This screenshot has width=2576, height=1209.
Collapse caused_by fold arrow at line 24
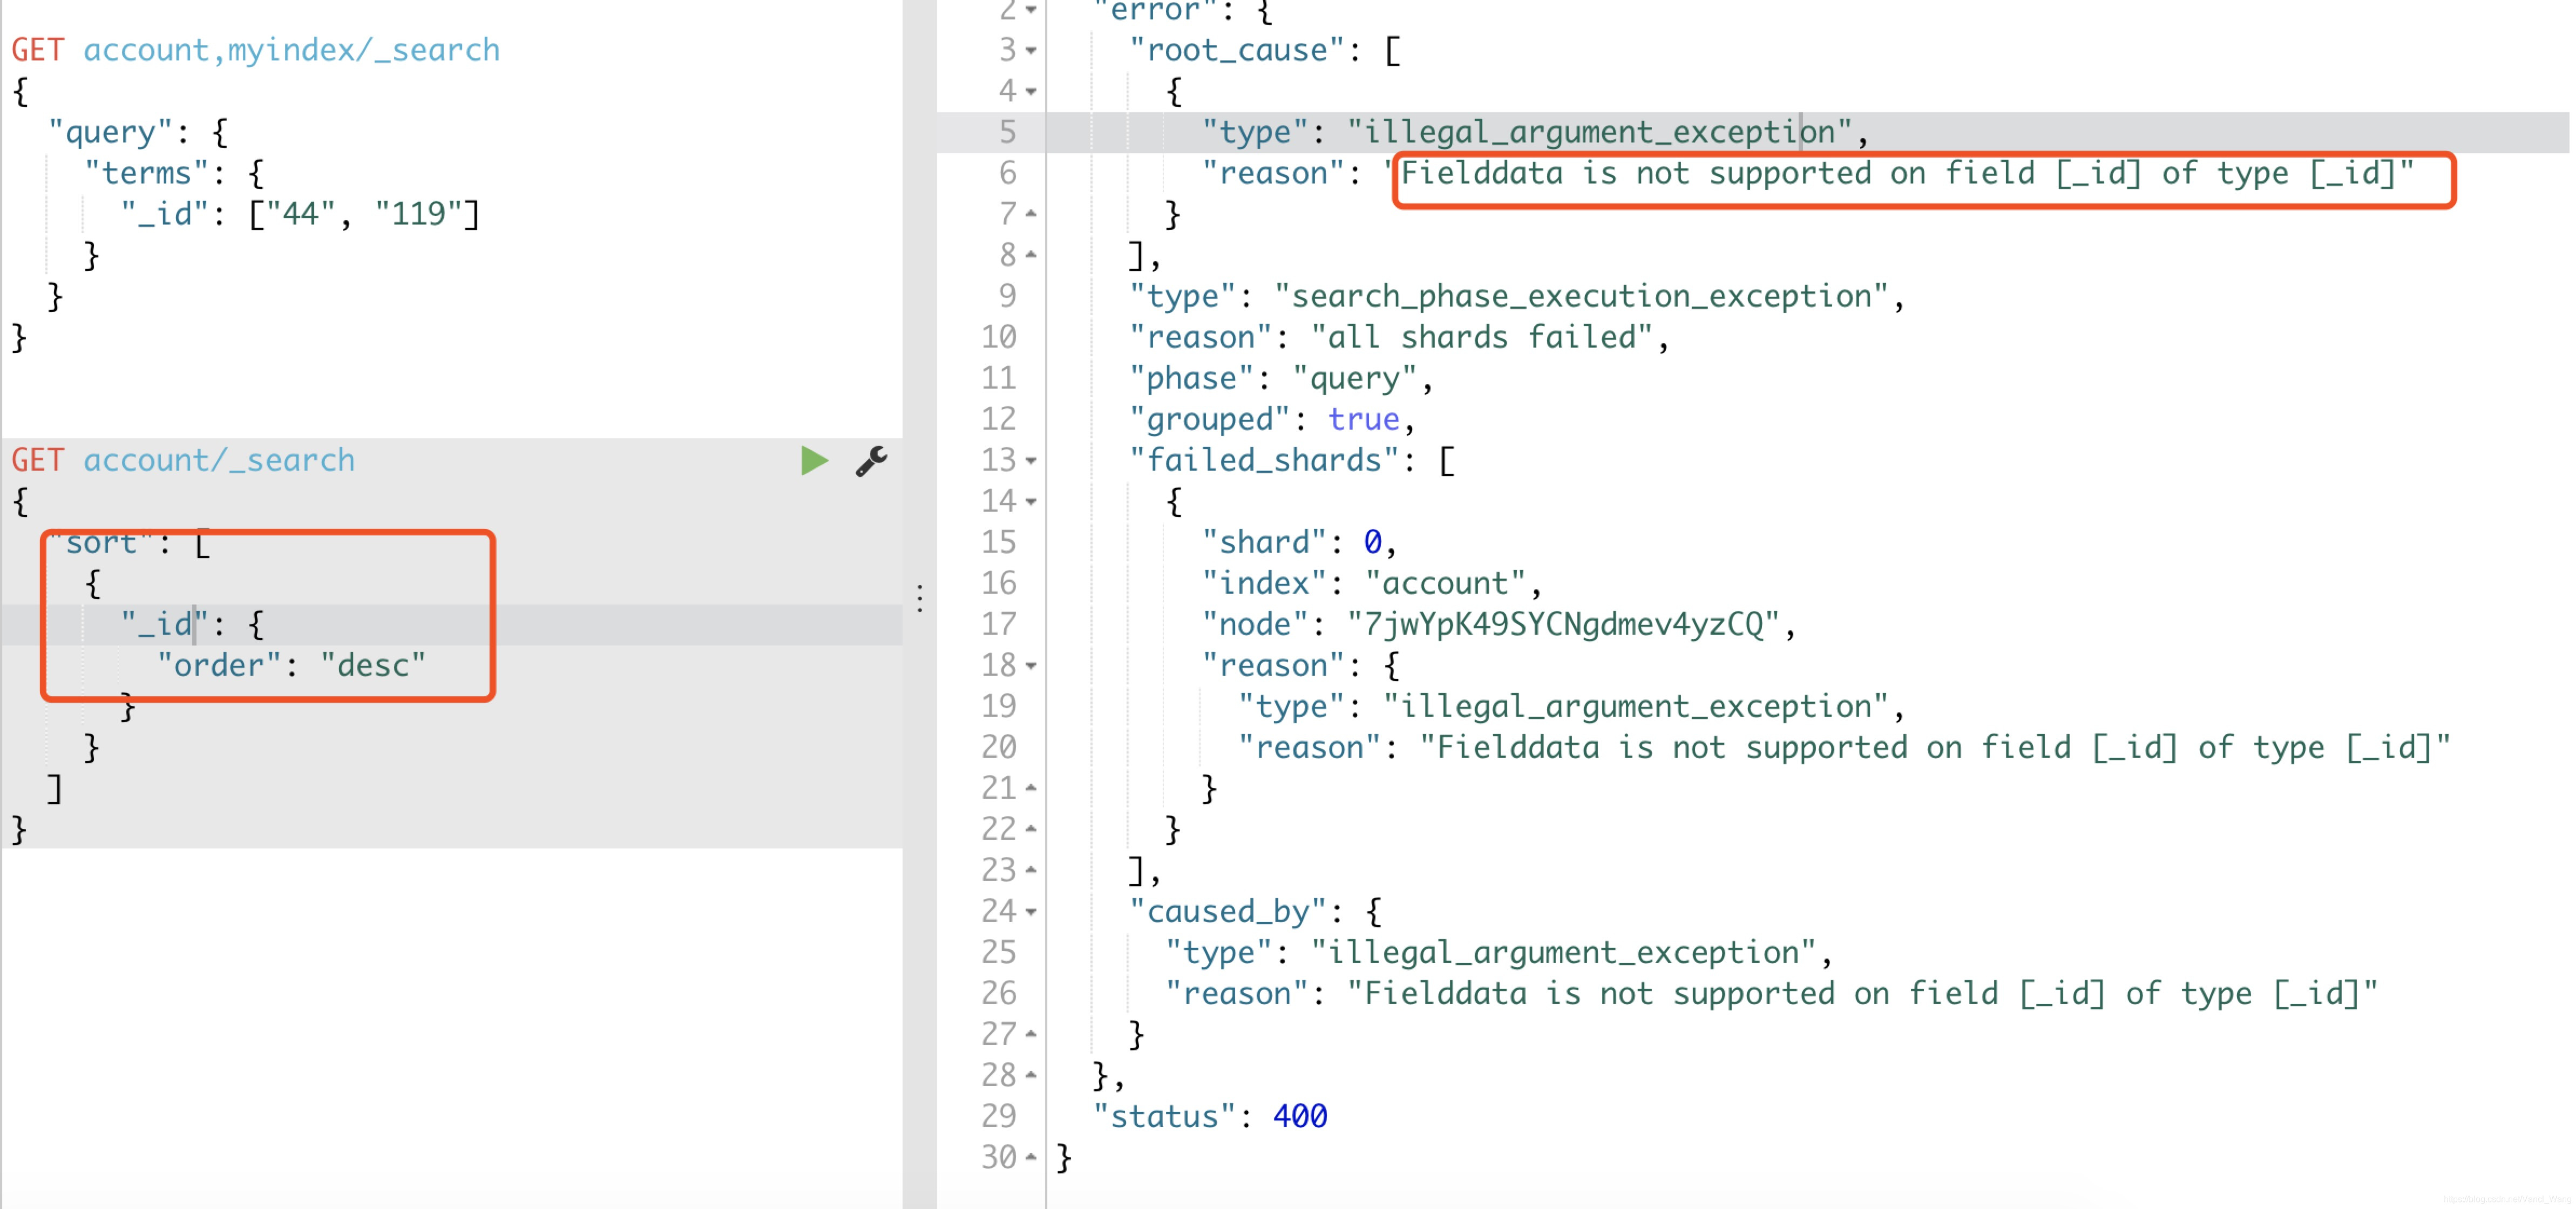point(1031,911)
